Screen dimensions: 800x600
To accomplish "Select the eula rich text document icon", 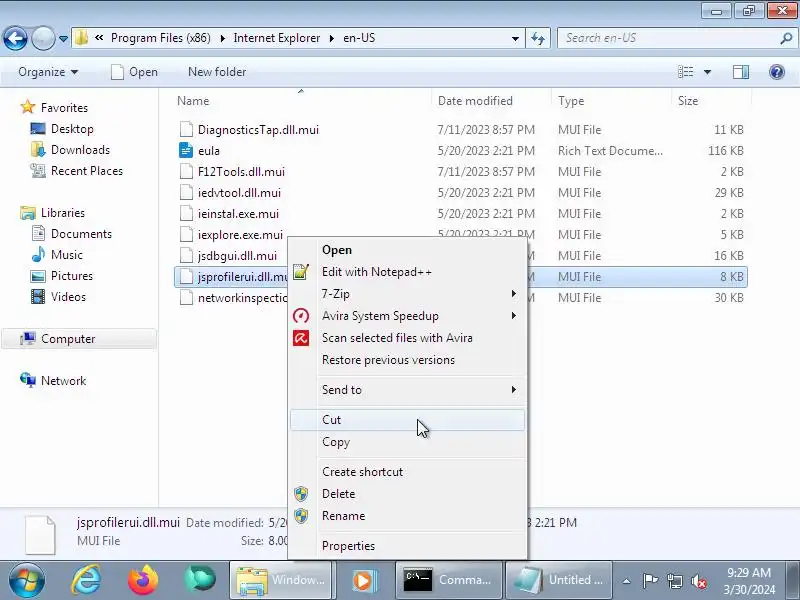I will (186, 151).
